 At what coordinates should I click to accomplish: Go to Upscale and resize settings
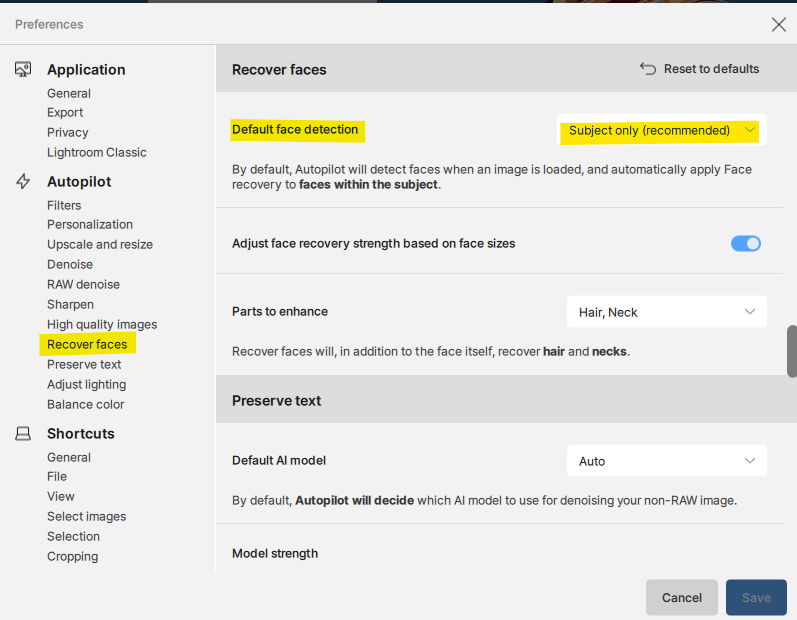100,244
